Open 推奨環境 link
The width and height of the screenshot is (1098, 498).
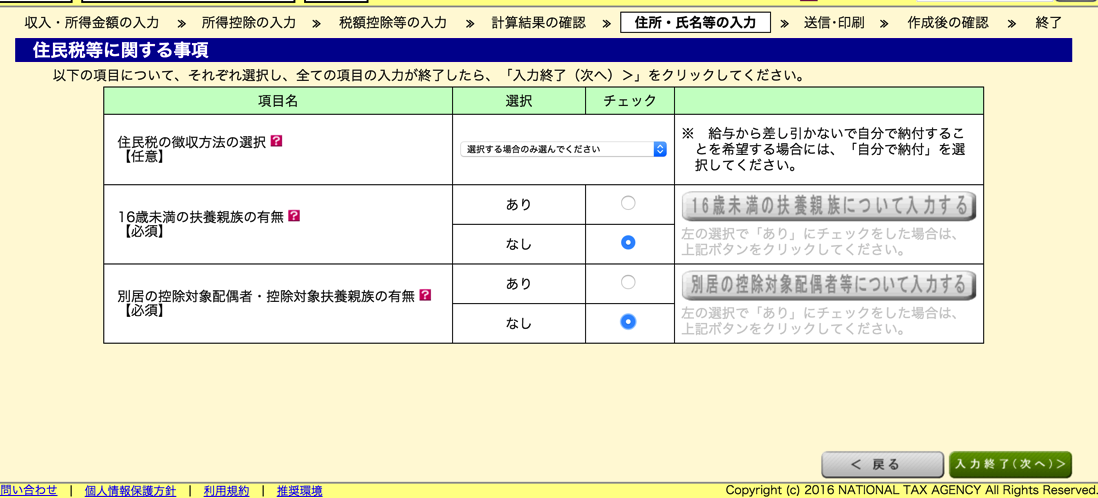coord(299,491)
